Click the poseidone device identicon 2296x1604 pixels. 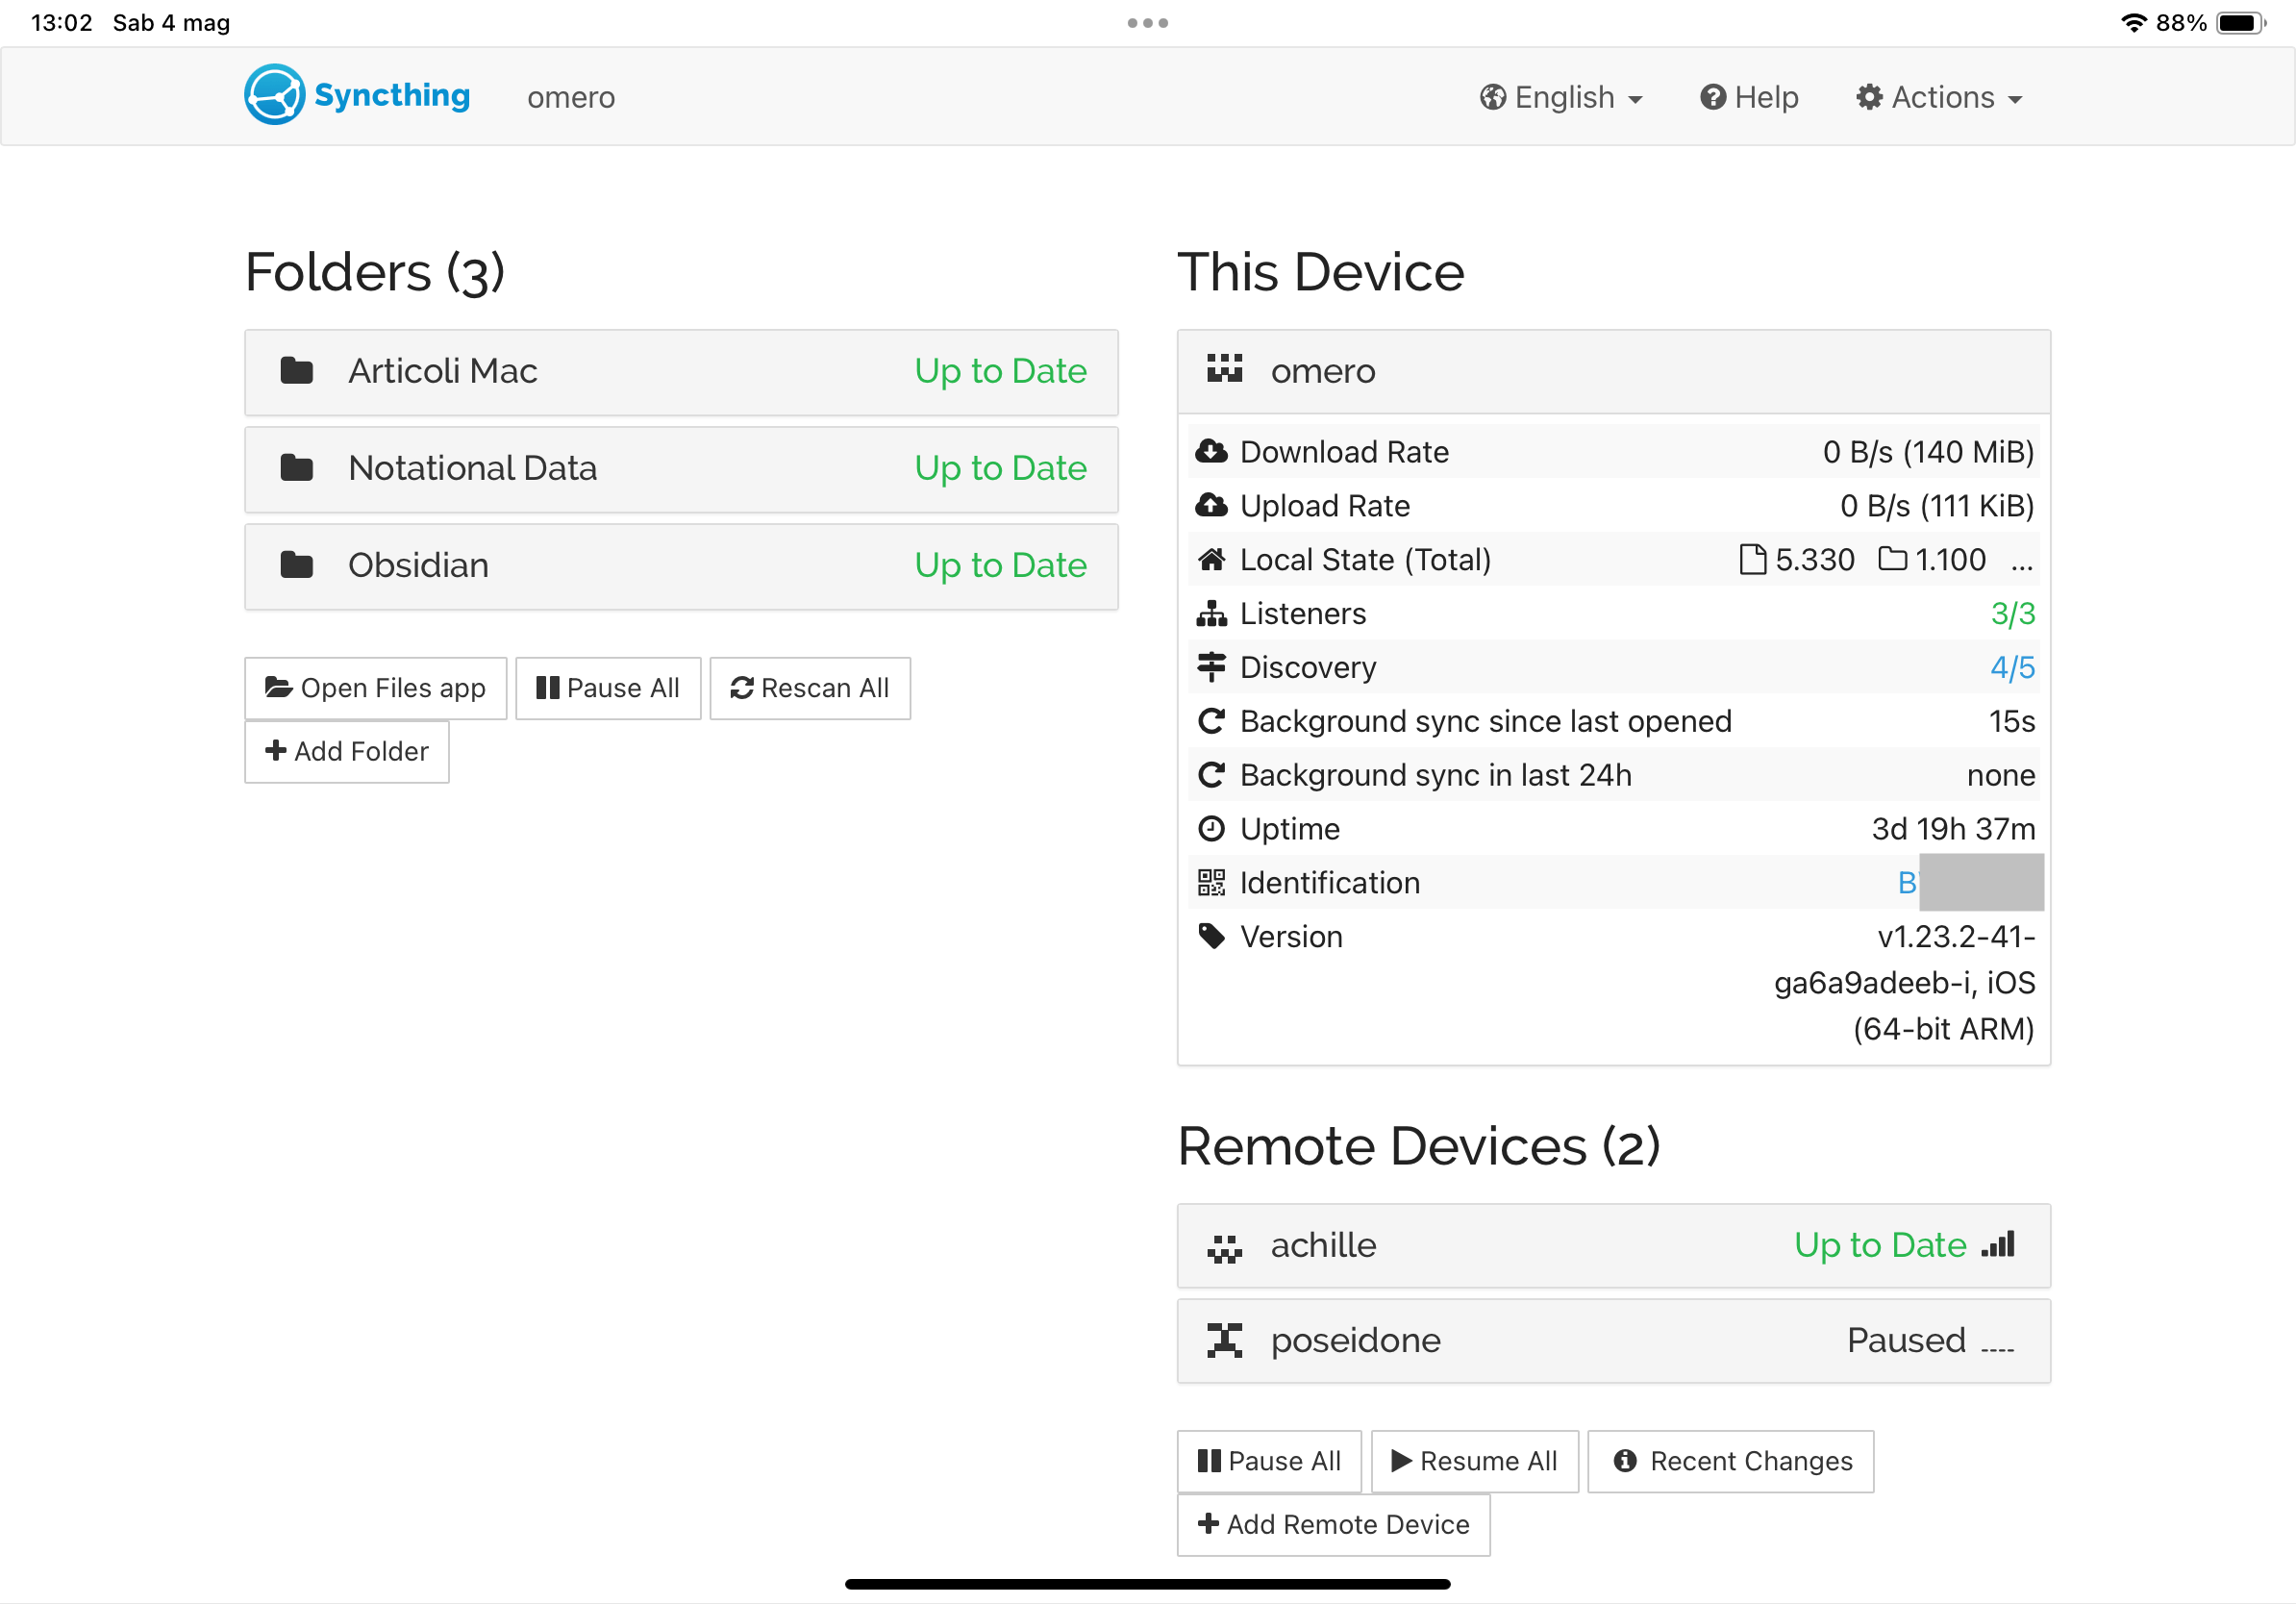click(x=1224, y=1340)
